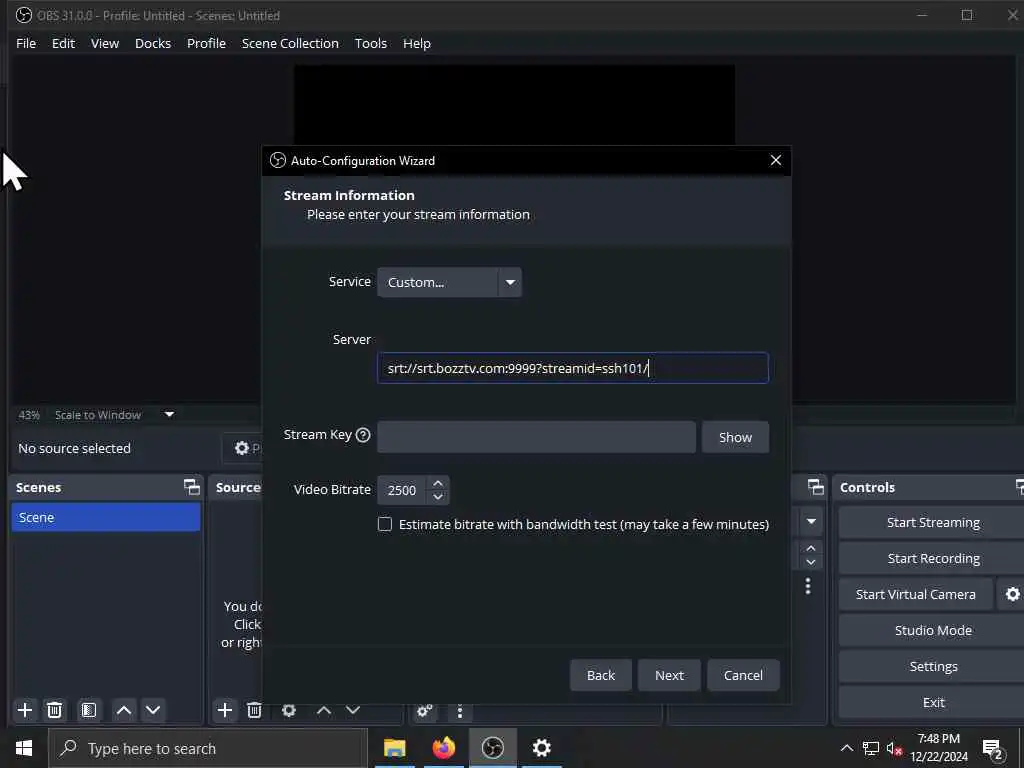Remove source trash icon in Sources dock

(x=255, y=710)
